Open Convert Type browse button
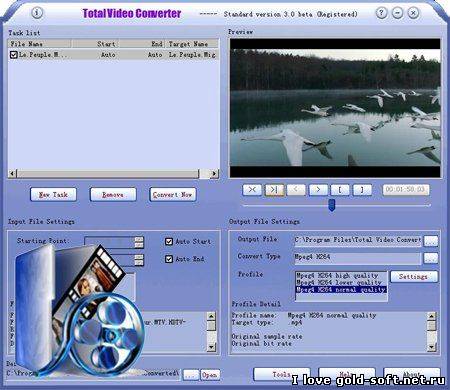Screen dimensions: 450x390 pos(431,258)
